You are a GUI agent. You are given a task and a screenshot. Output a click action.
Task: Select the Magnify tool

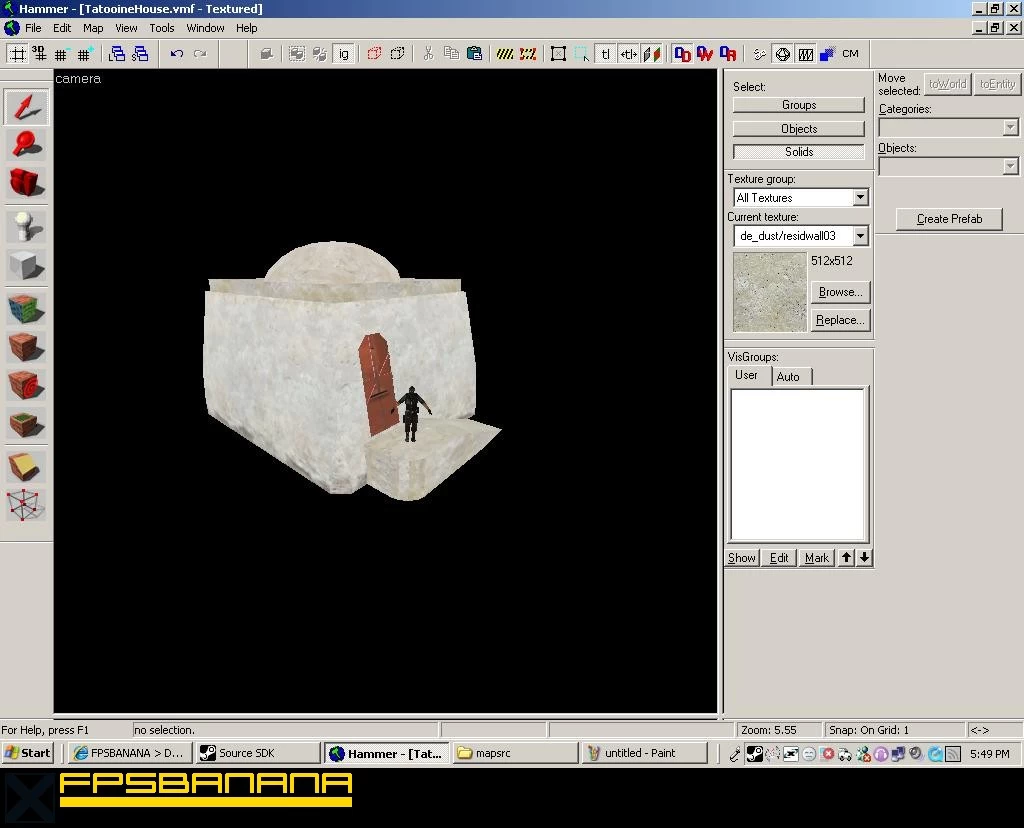click(26, 144)
